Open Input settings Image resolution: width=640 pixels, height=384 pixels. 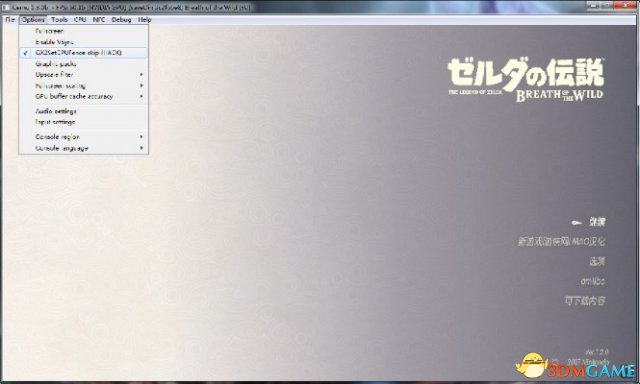[83, 122]
